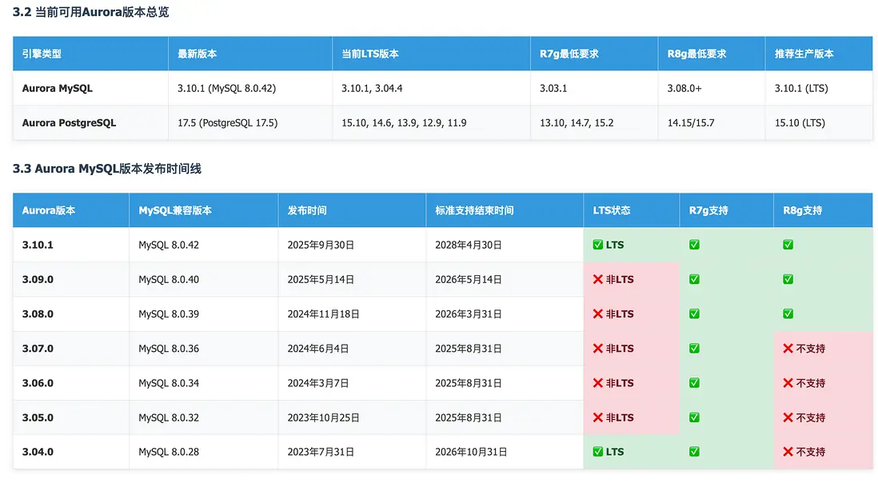The image size is (878, 483).
Task: Click the red X 非LTS icon for 3.06.0
Action: [597, 383]
